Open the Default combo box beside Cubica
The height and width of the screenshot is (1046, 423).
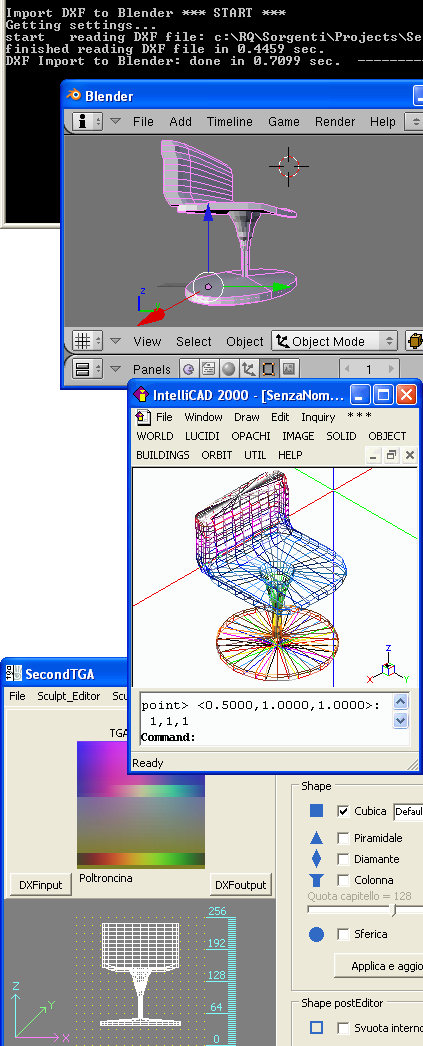click(408, 811)
